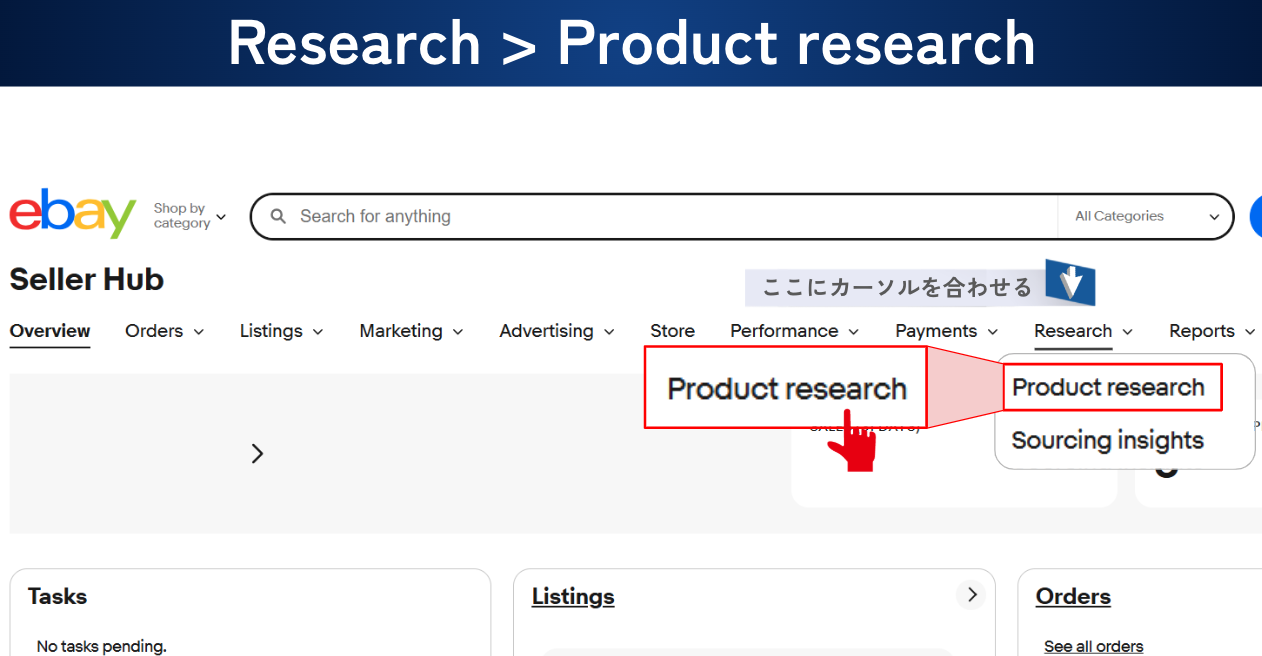Select the Overview tab
This screenshot has height=656, width=1262.
[50, 331]
